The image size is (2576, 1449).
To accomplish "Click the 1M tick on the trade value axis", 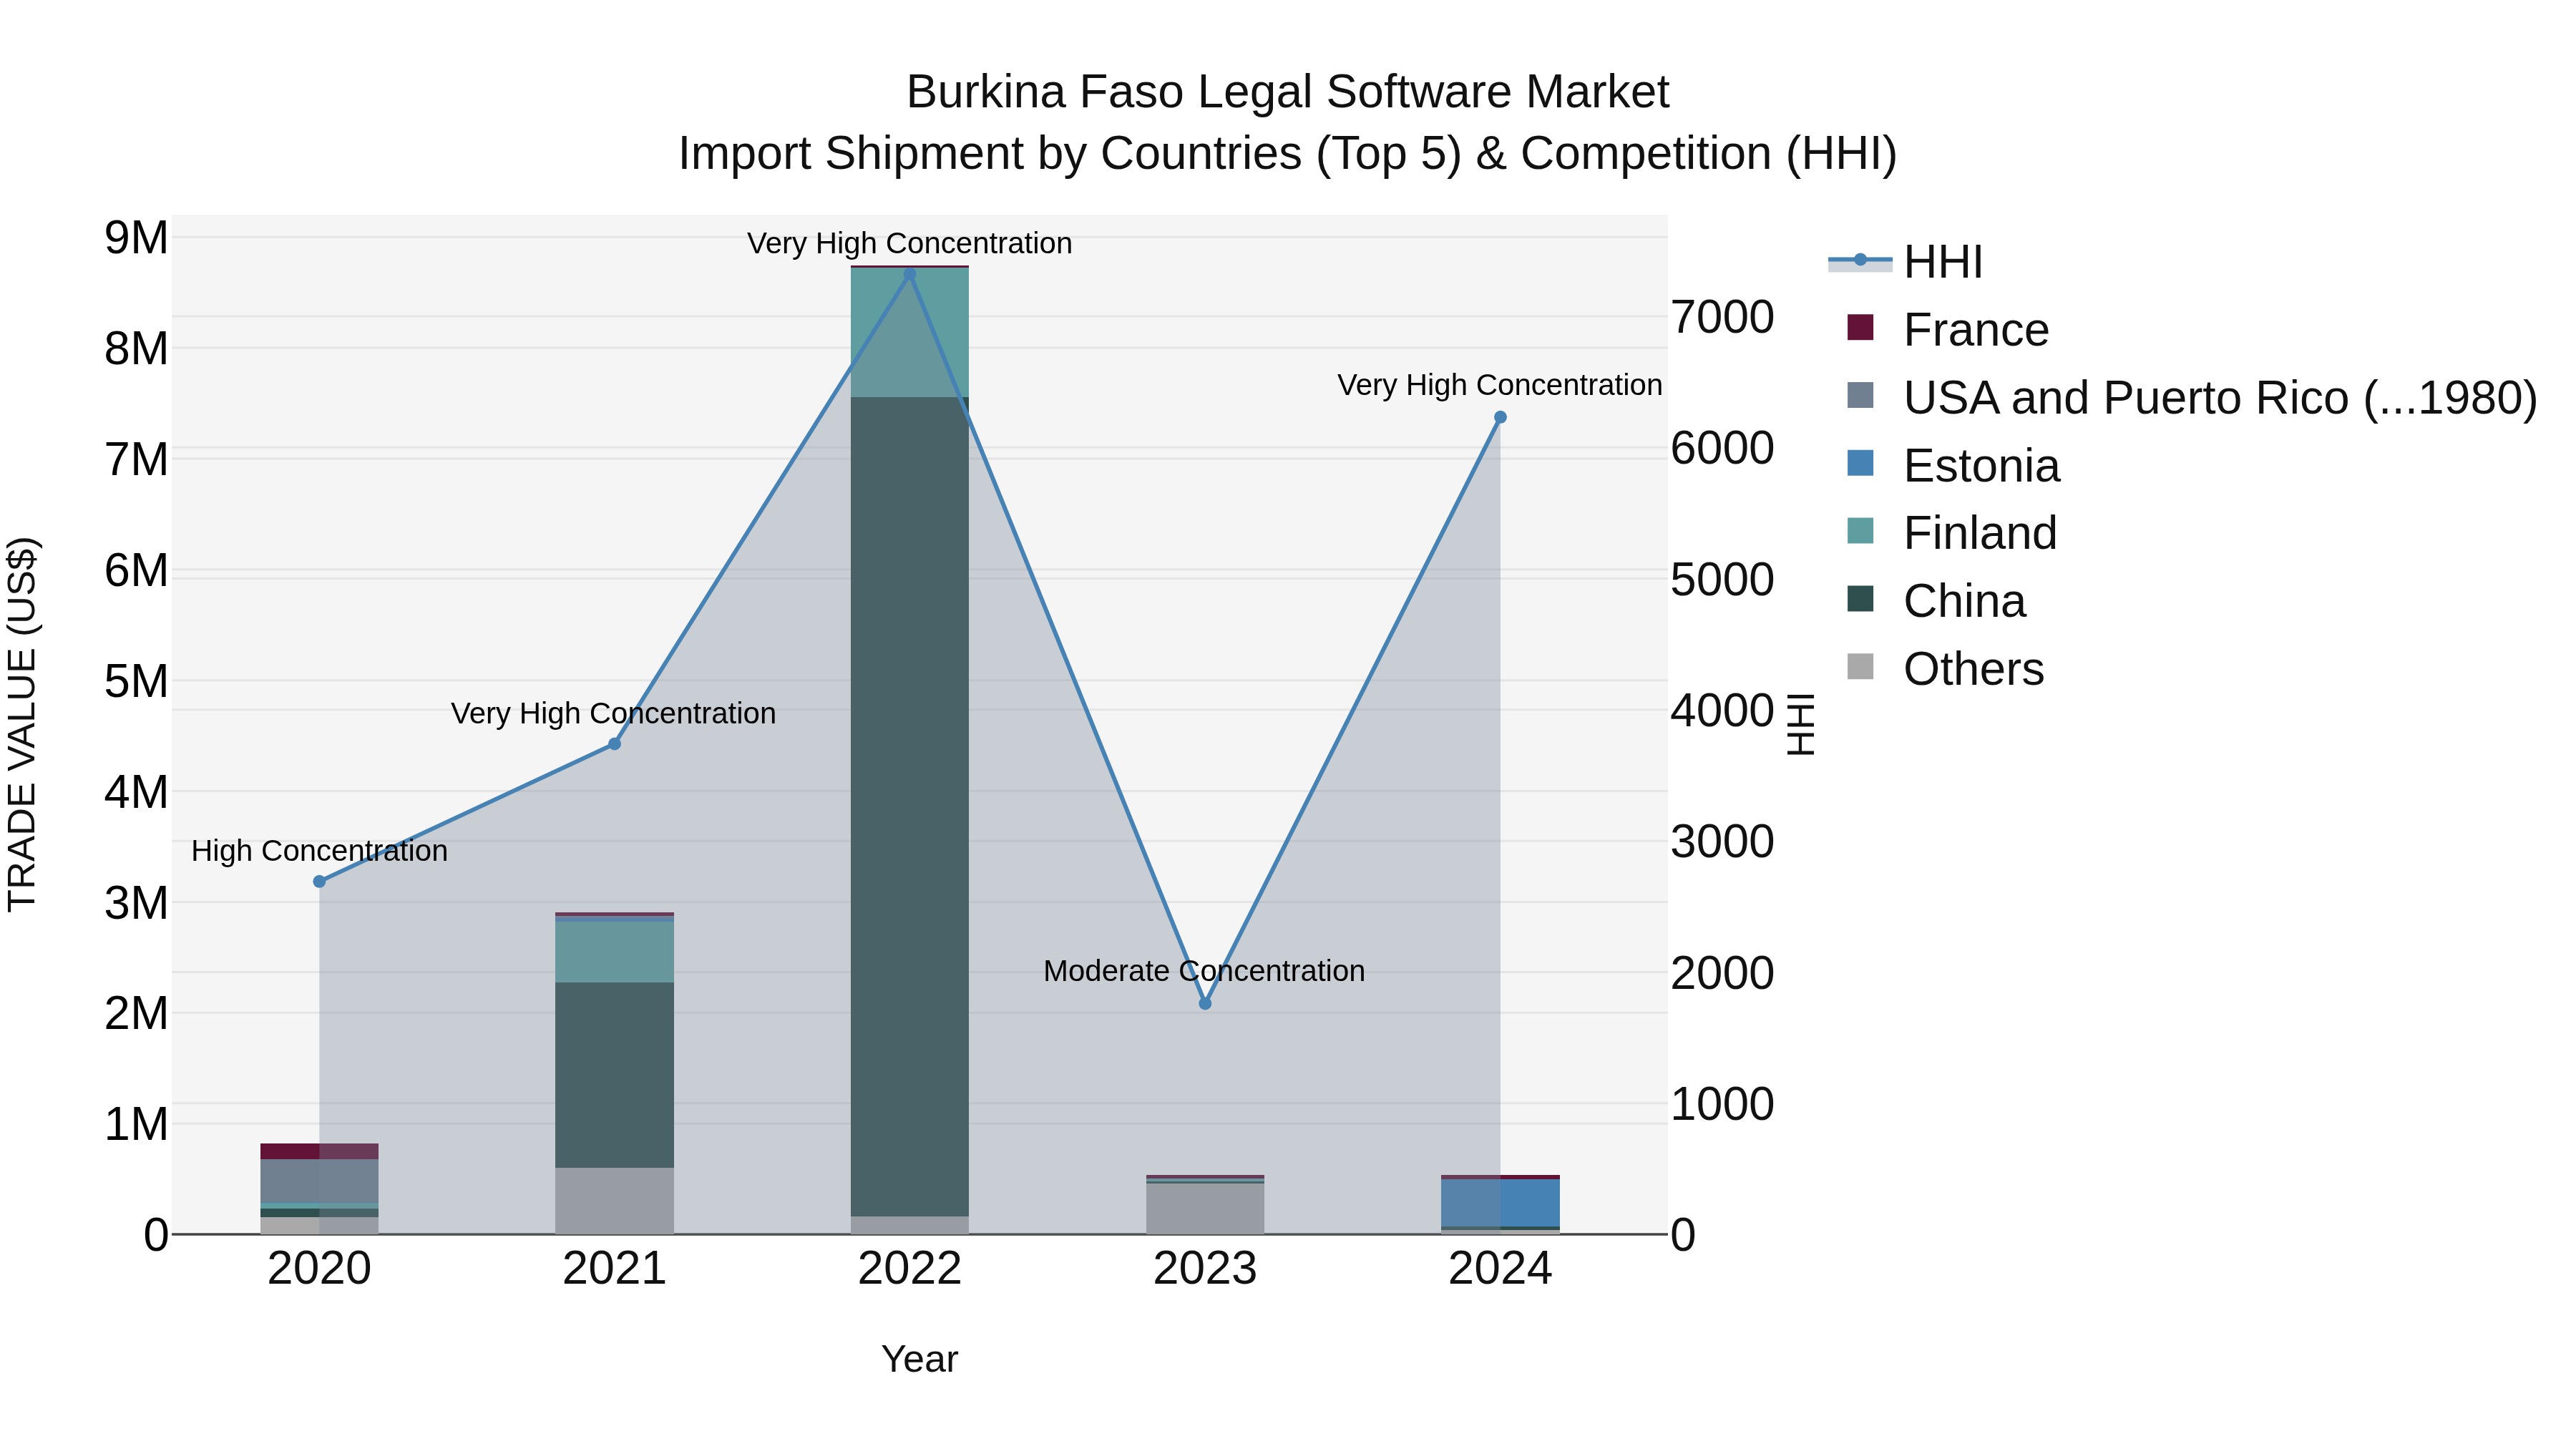I will (x=136, y=1125).
